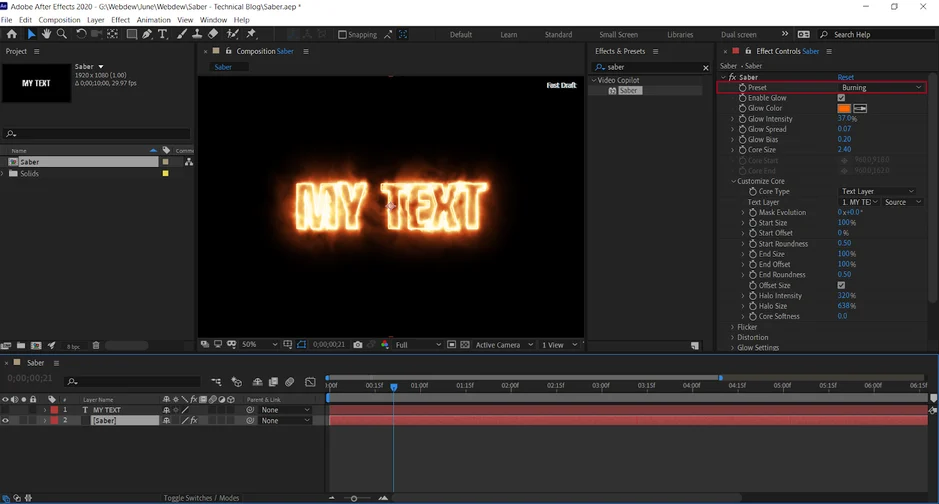Open the Effect menu
This screenshot has width=939, height=504.
point(120,20)
